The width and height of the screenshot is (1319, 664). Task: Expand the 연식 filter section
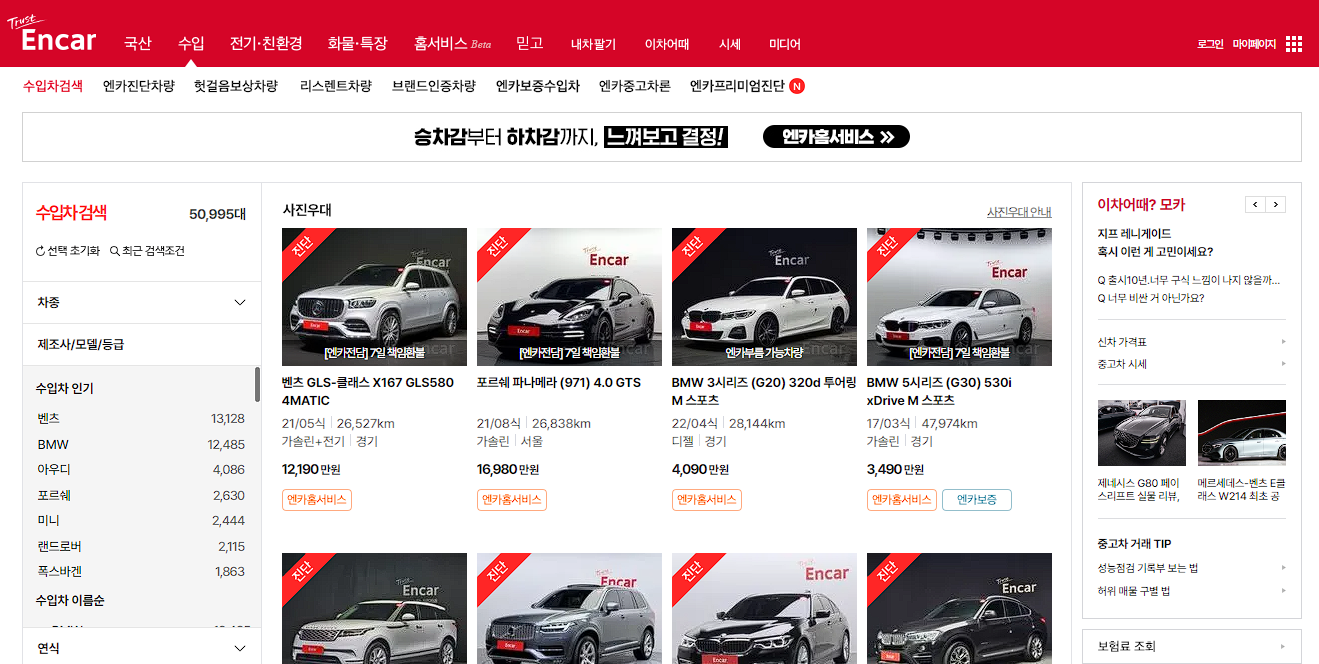click(x=142, y=648)
